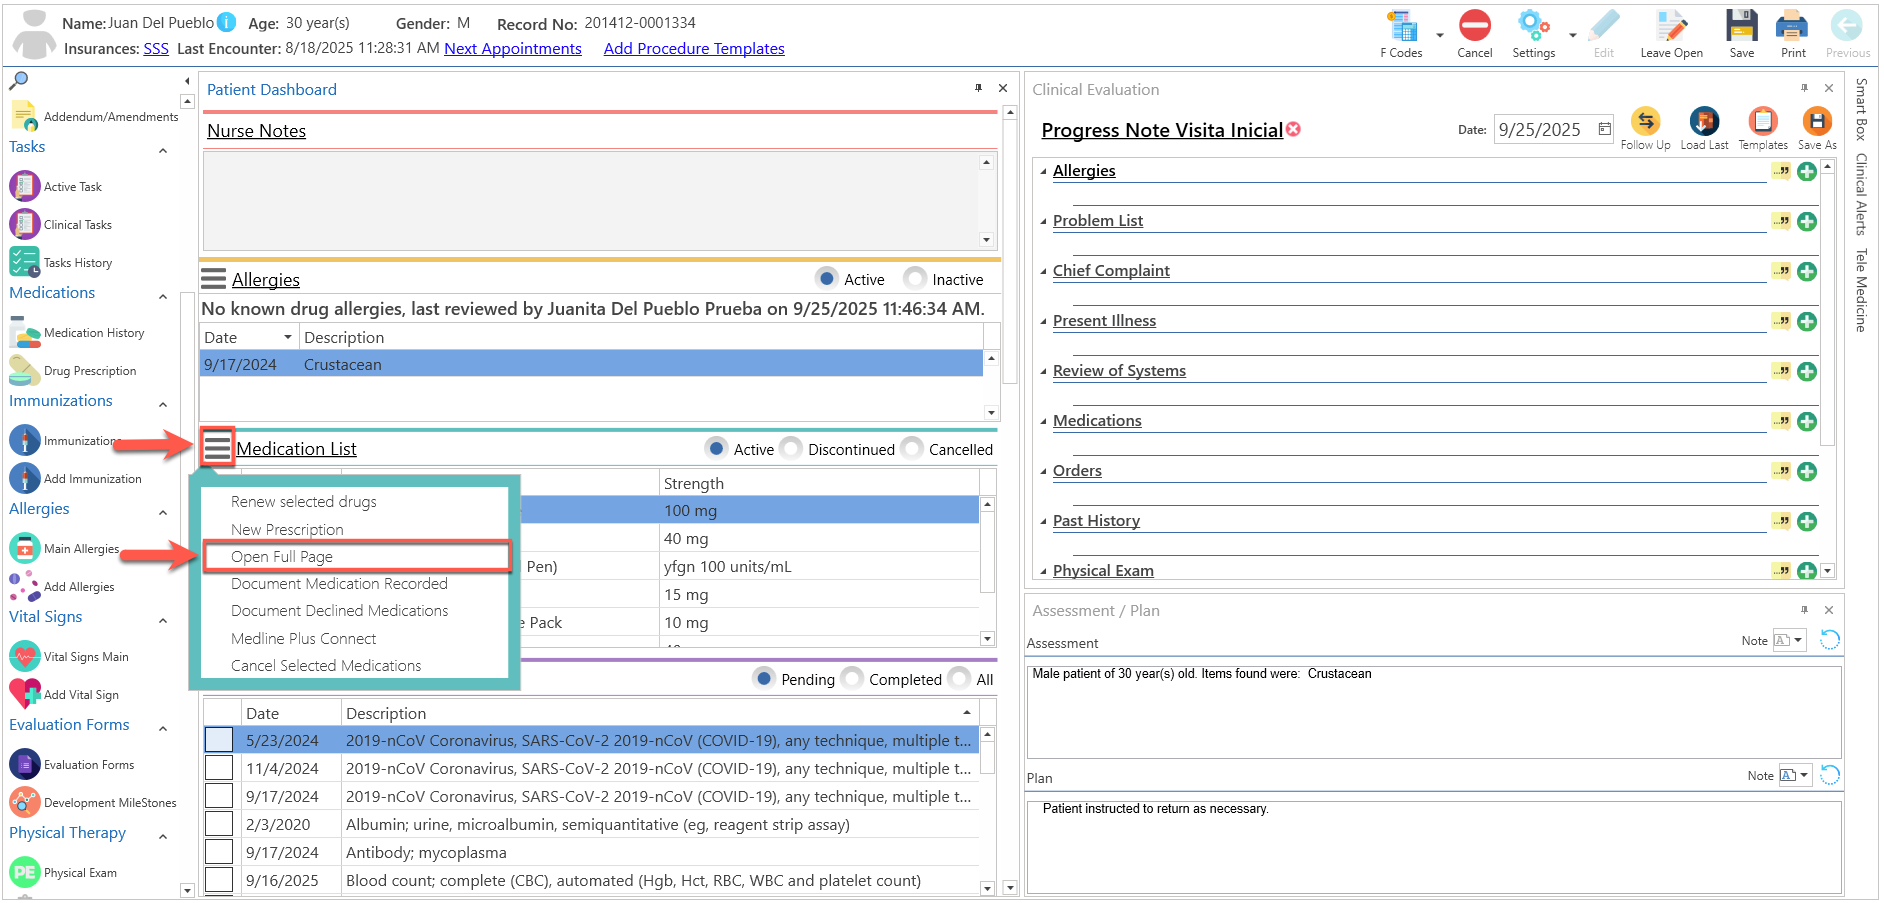Image resolution: width=1884 pixels, height=903 pixels.
Task: Choose Renew selected drugs menu item
Action: point(304,502)
